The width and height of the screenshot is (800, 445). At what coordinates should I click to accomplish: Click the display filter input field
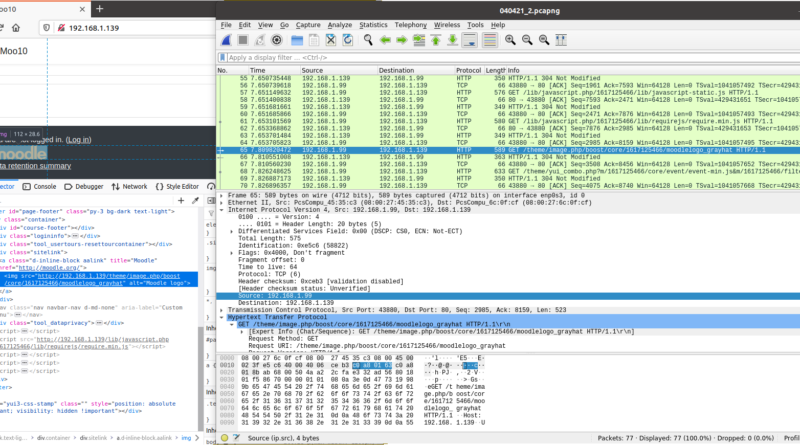[x=513, y=58]
